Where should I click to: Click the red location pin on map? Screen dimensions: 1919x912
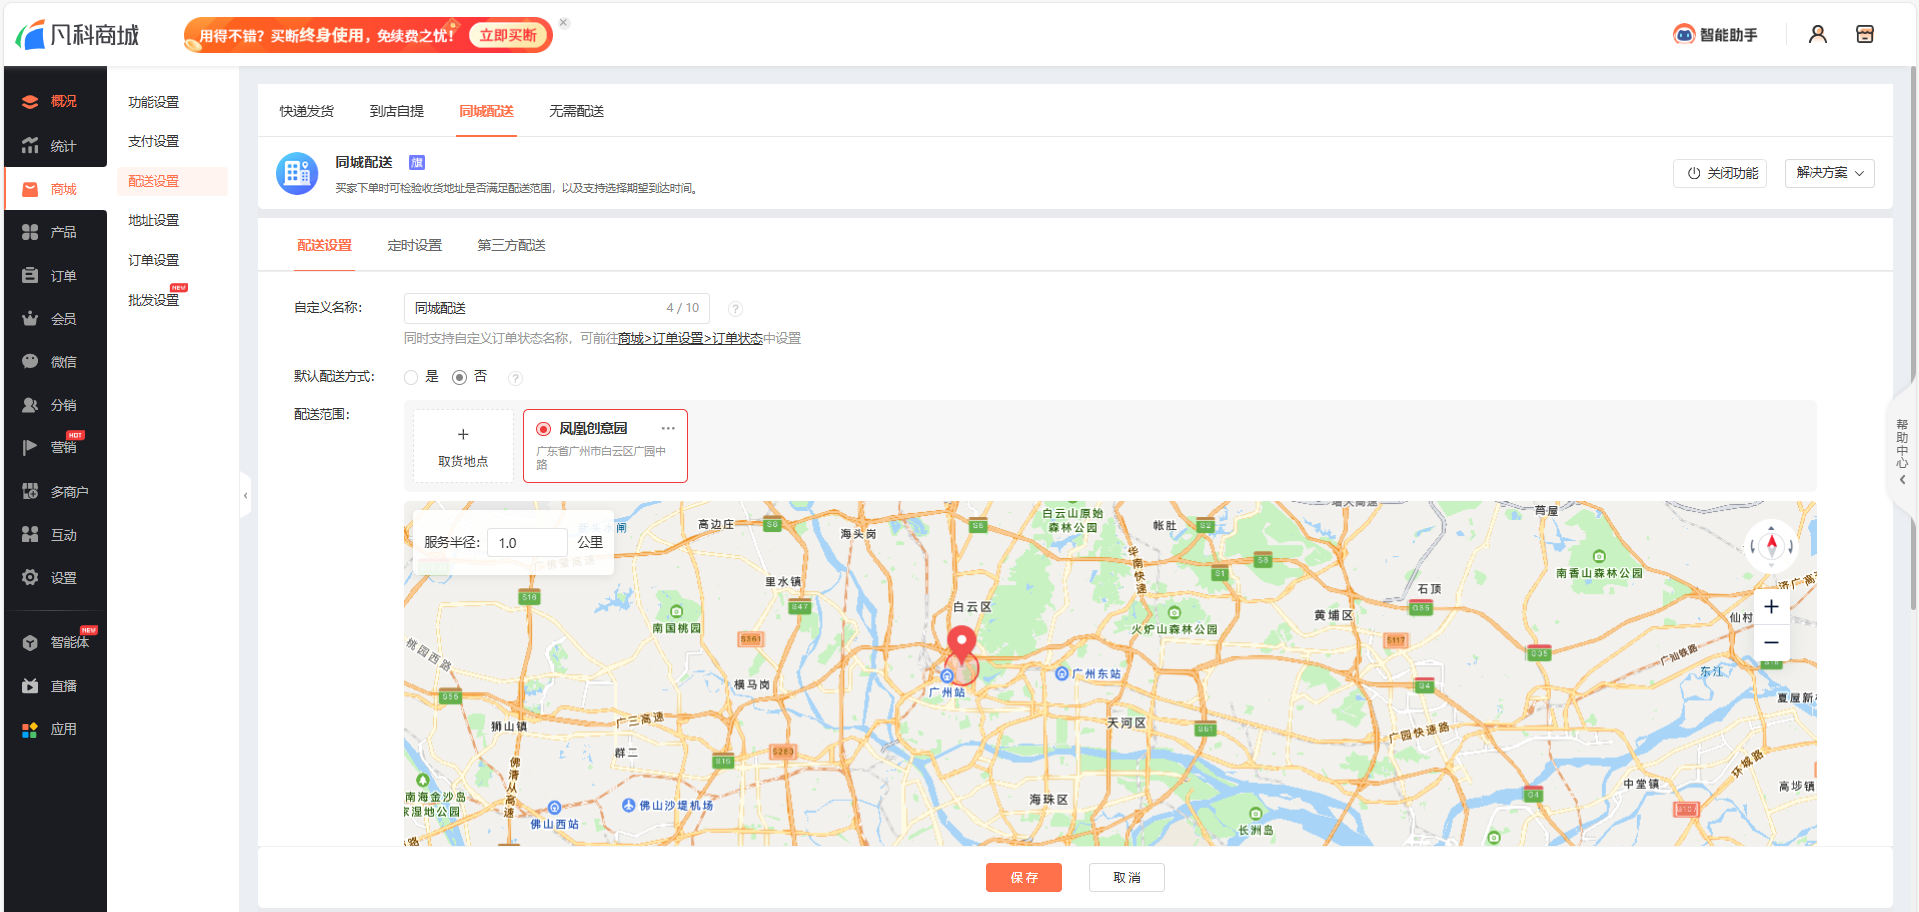click(961, 643)
